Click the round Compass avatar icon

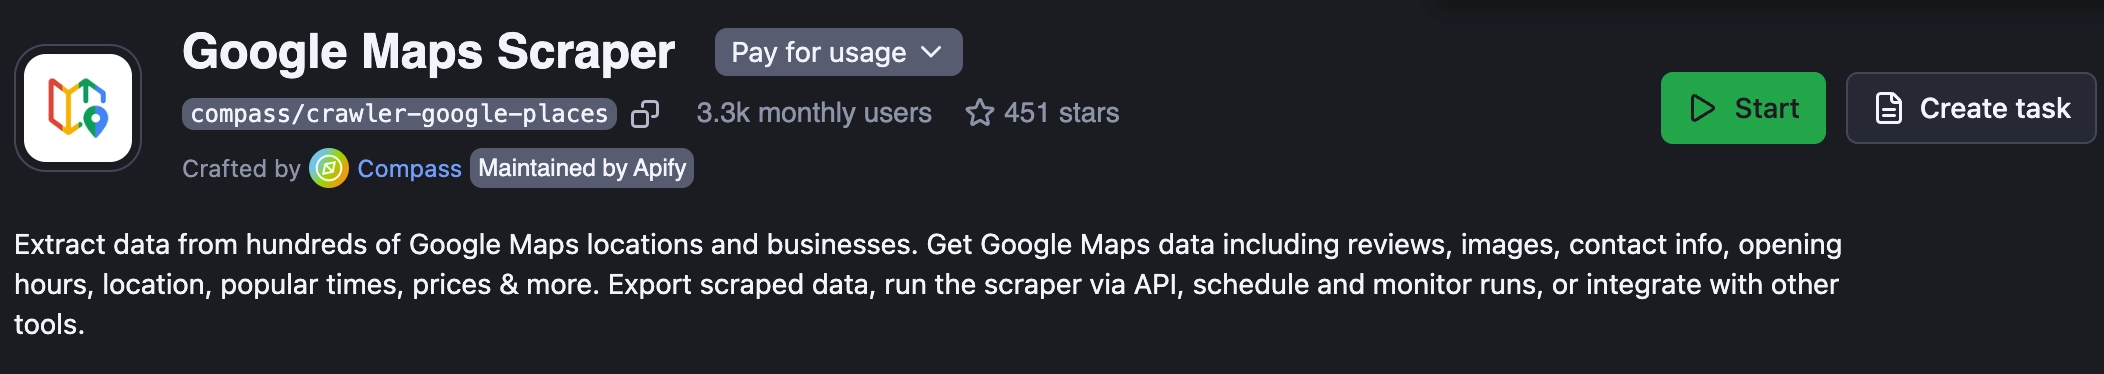click(328, 168)
